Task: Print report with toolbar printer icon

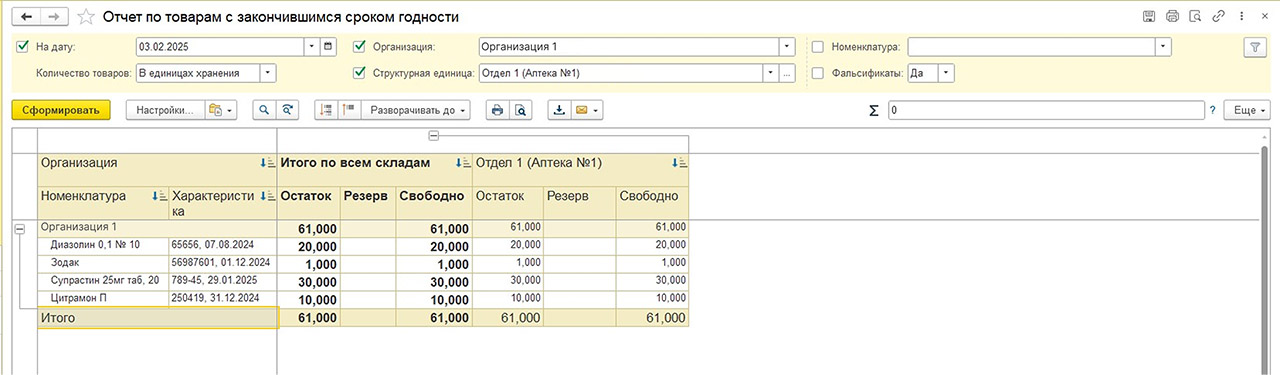Action: click(x=497, y=110)
